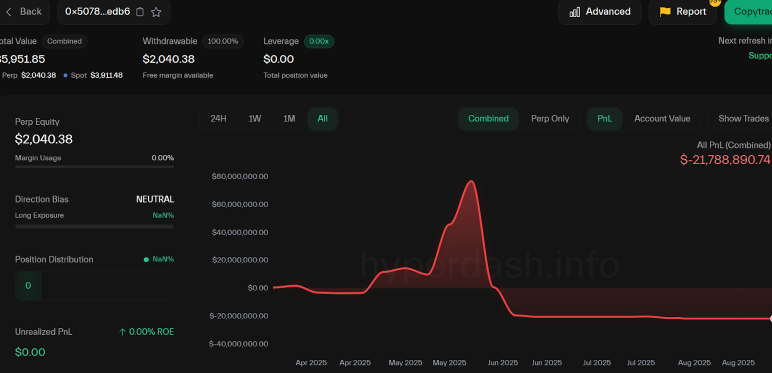
Task: Click the Spot value $3,911.48
Action: tap(106, 75)
